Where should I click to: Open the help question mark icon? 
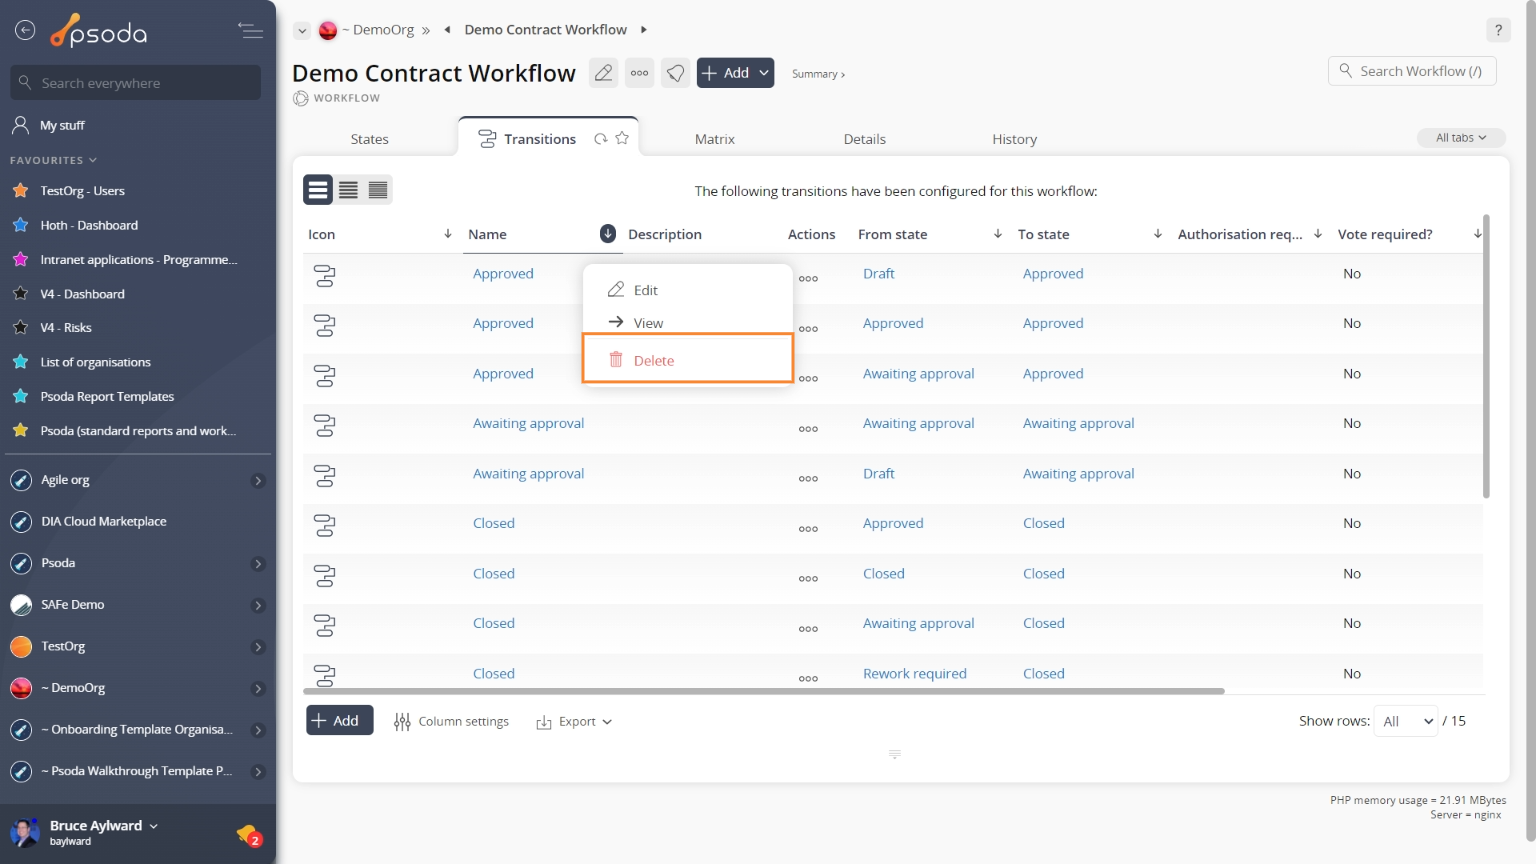[1498, 30]
